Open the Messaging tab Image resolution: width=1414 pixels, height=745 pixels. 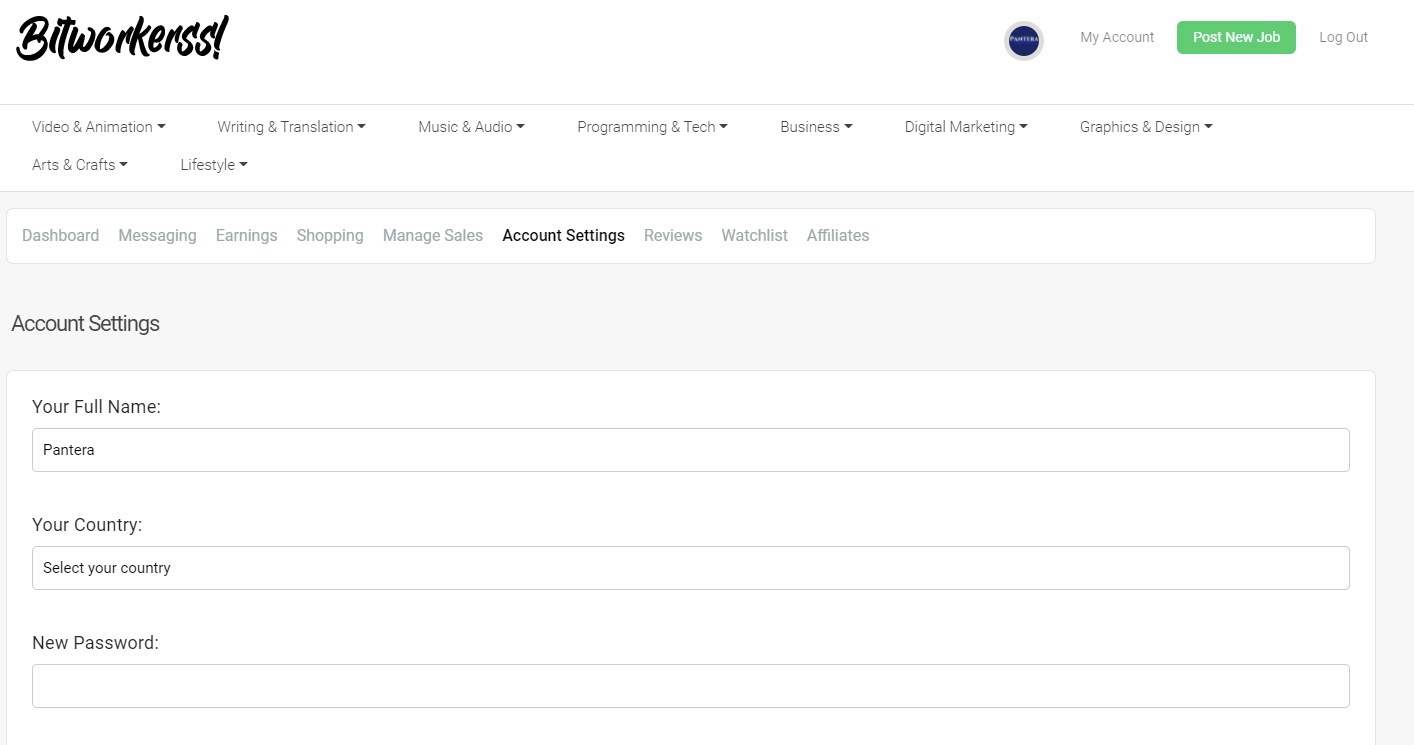point(157,236)
